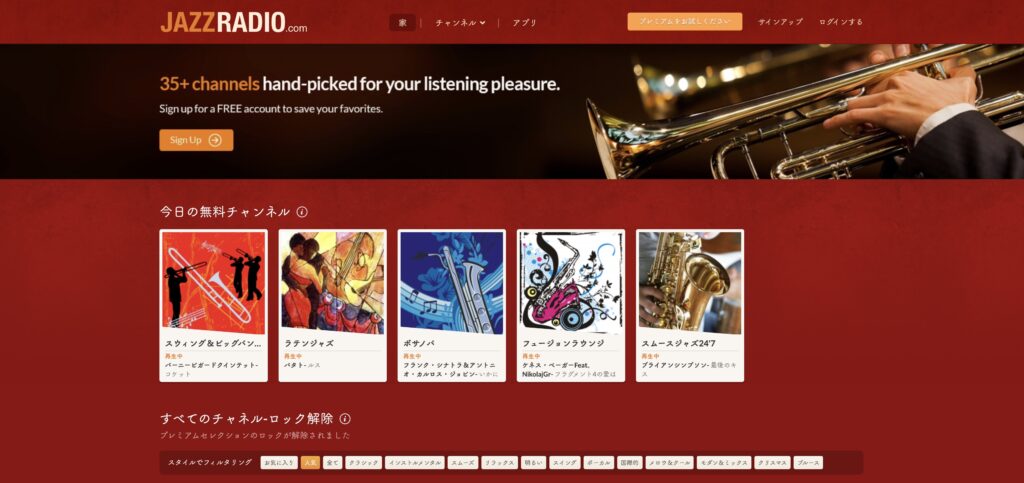Open the スムースジャズ24'7 channel artwork
Viewport: 1024px width, 483px height.
[x=690, y=283]
